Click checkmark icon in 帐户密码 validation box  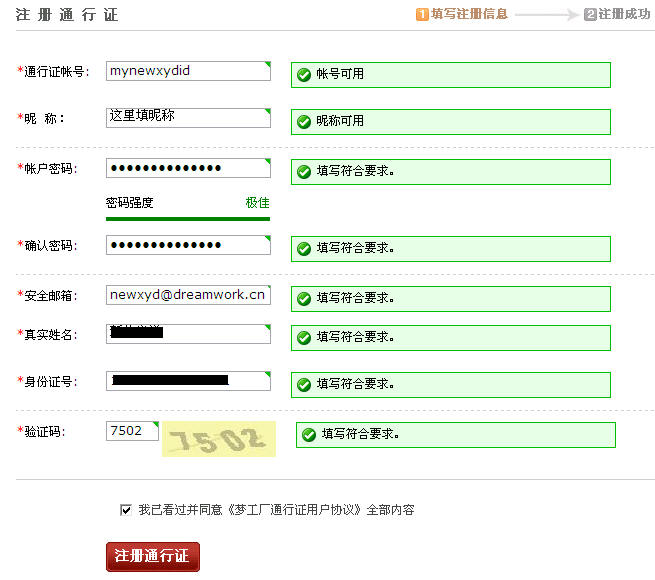click(x=304, y=171)
